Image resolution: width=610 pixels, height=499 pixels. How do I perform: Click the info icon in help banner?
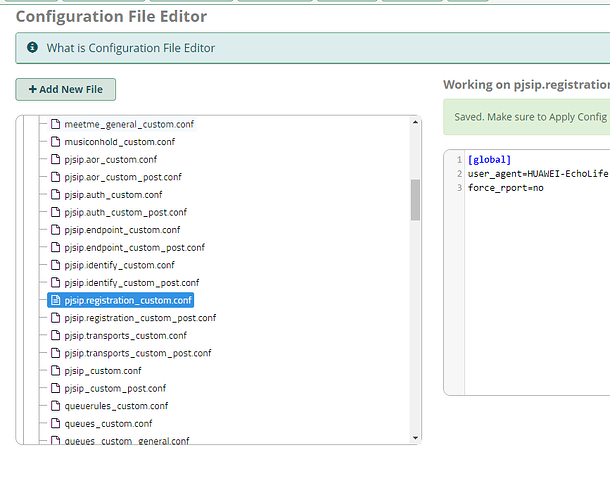[x=32, y=47]
